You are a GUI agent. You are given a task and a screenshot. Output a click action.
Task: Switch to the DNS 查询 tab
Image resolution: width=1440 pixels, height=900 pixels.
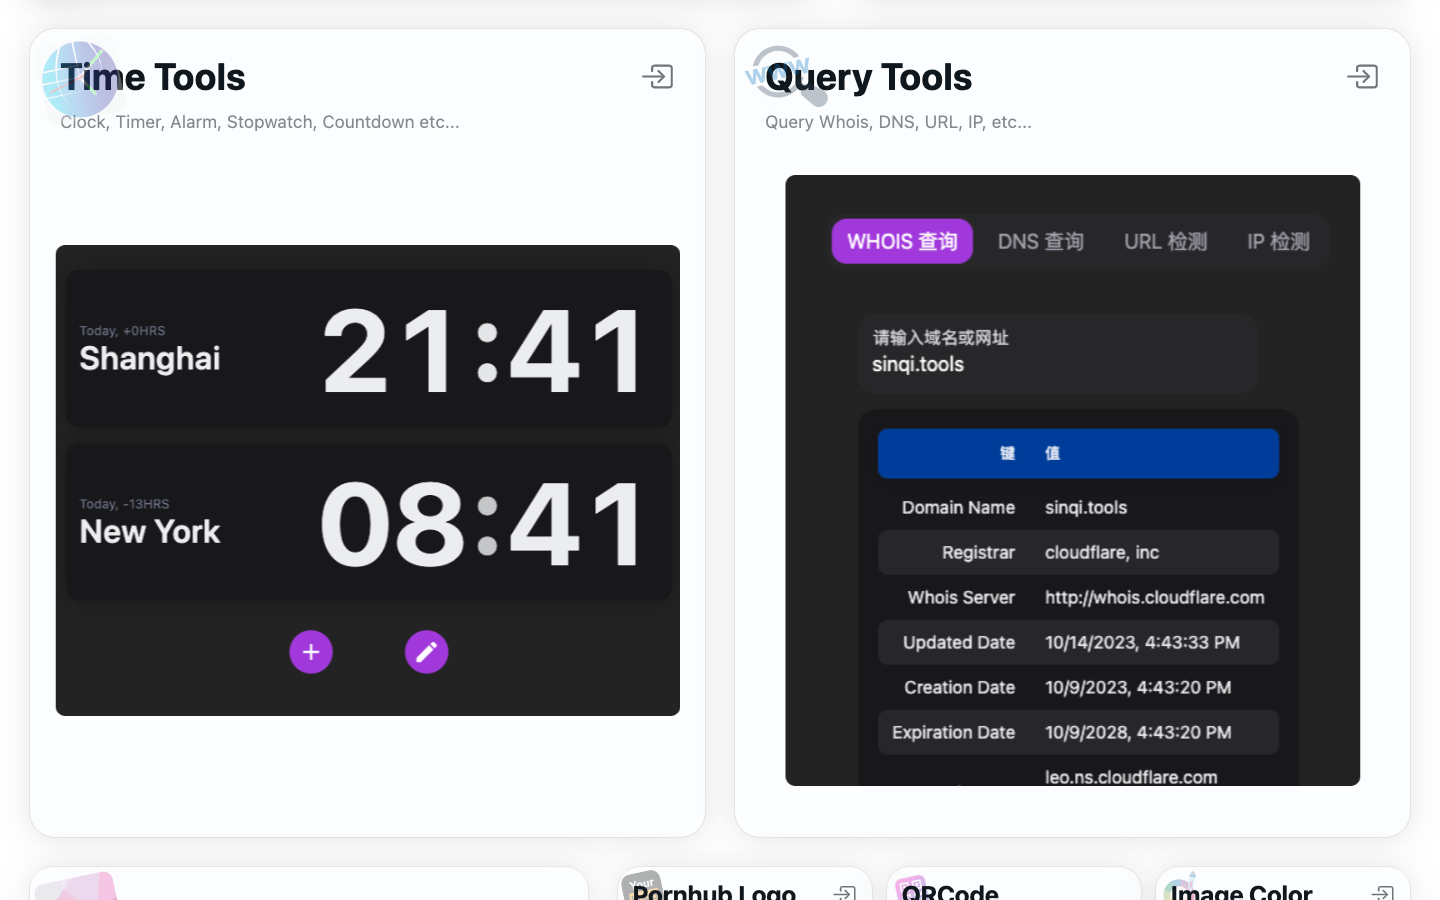[x=1040, y=242]
